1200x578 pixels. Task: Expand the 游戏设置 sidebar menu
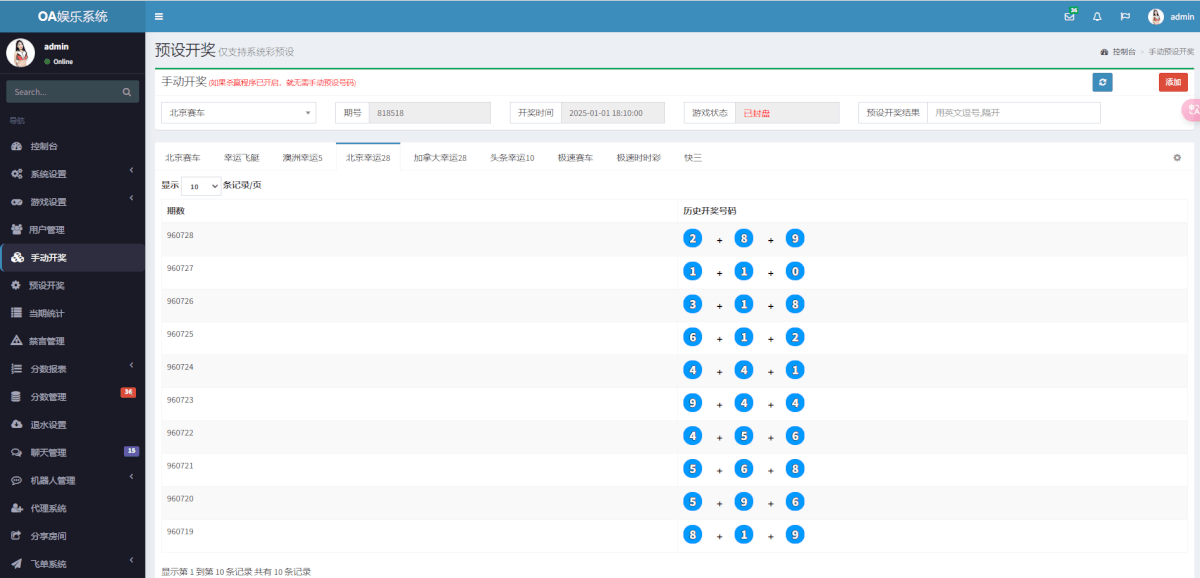click(48, 202)
